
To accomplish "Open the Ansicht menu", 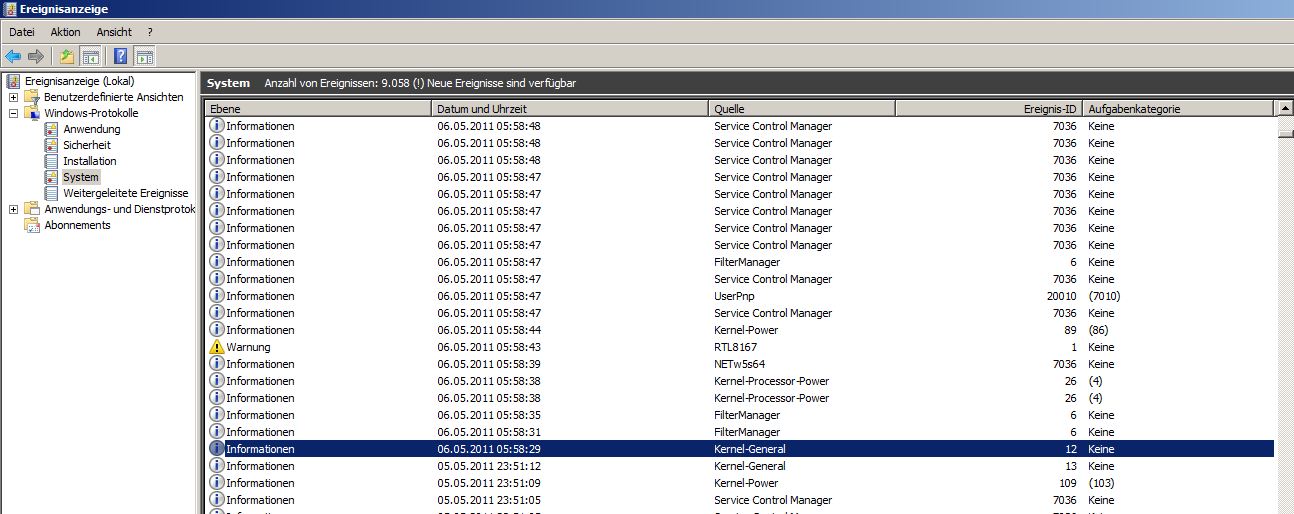I will coord(114,32).
